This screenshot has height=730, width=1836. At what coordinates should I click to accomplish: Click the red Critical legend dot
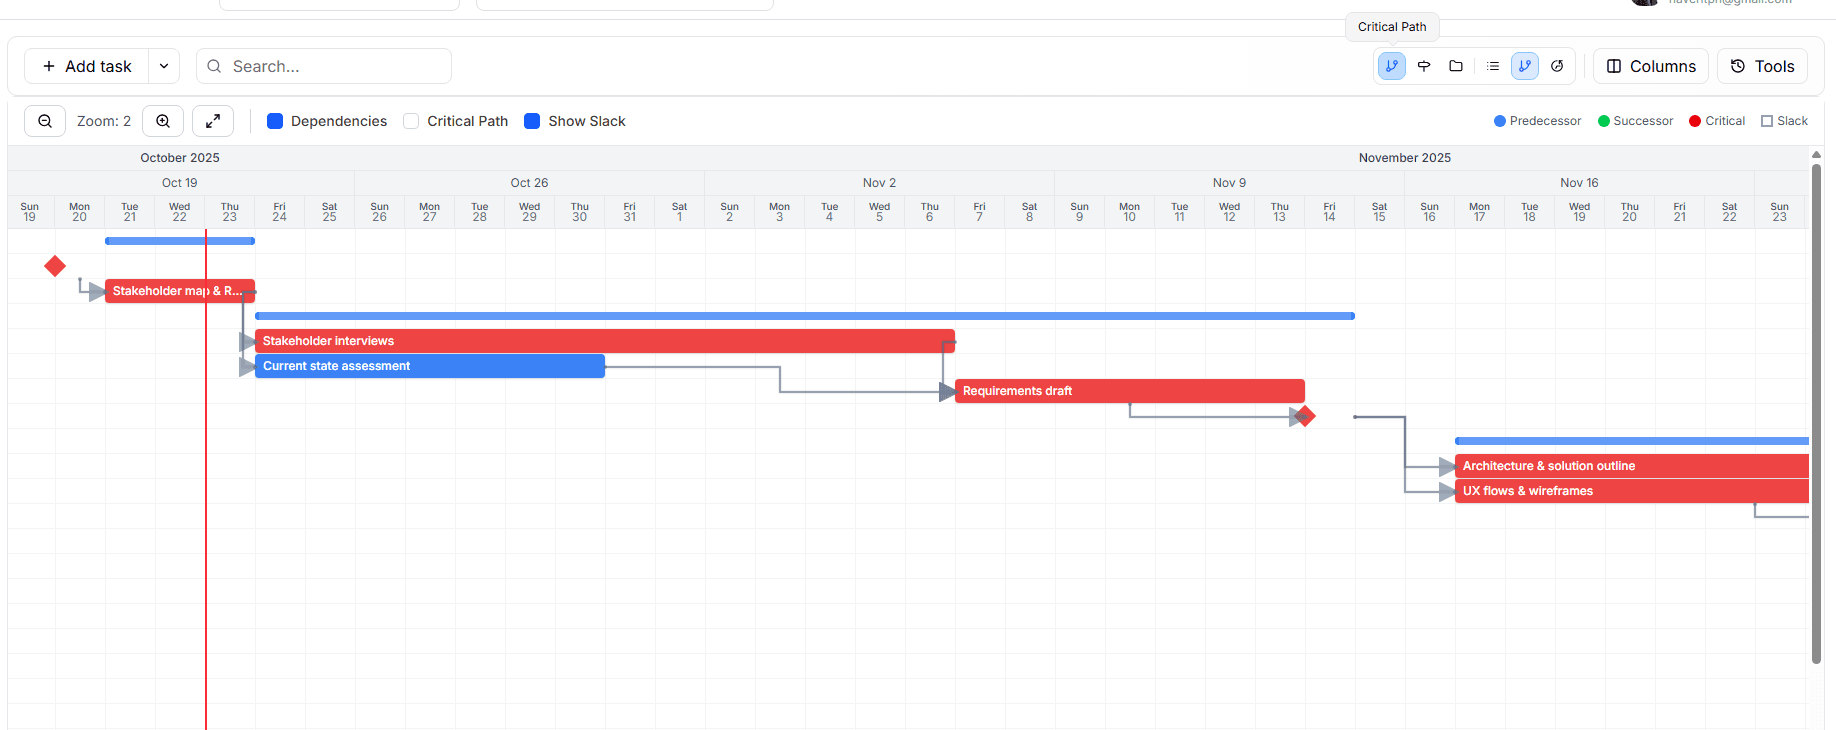click(x=1695, y=121)
